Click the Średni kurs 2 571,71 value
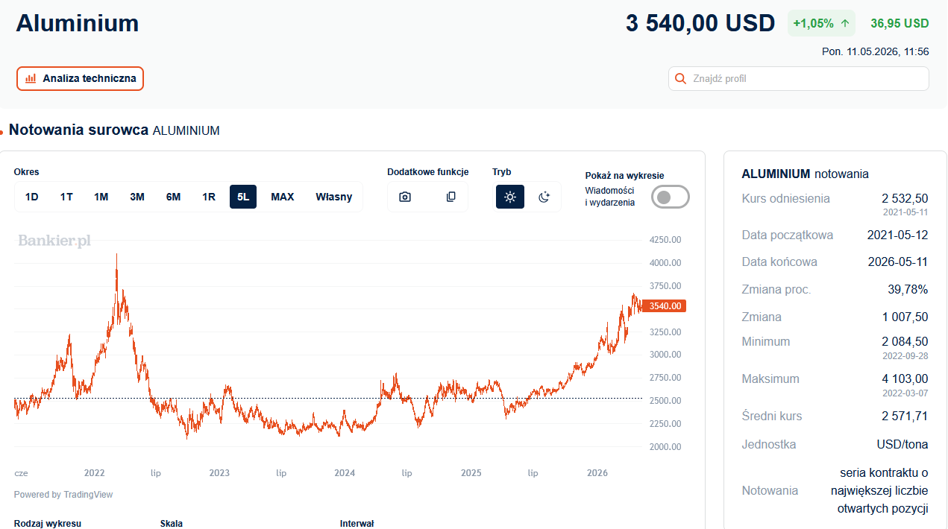 [x=904, y=416]
